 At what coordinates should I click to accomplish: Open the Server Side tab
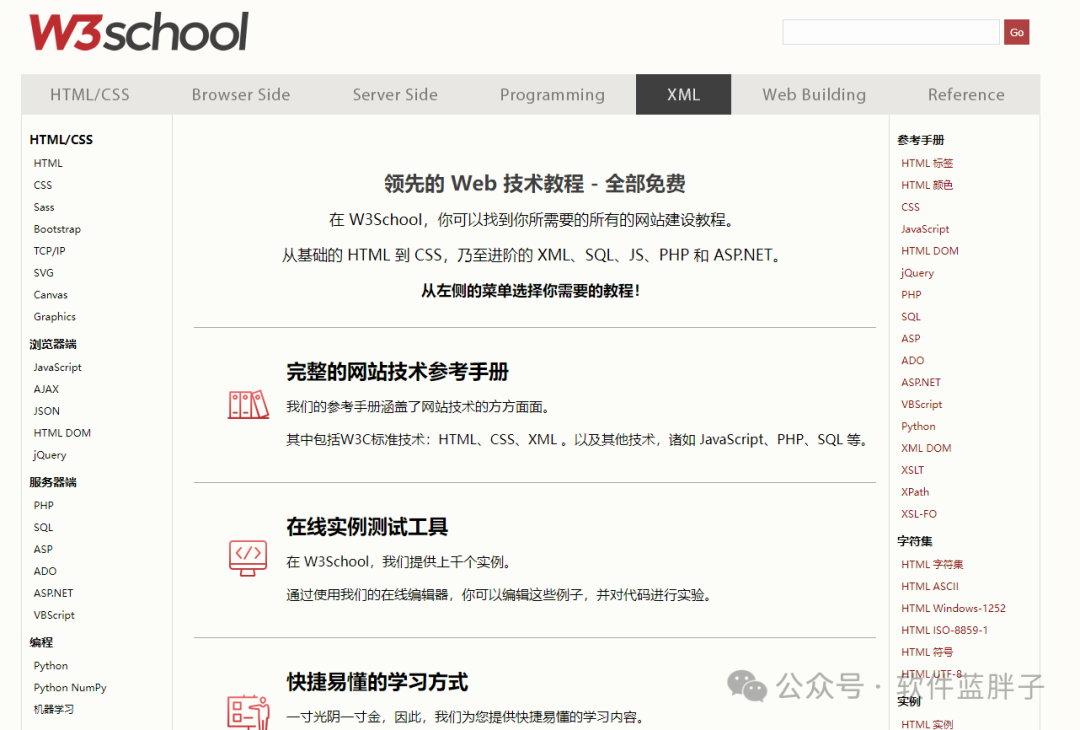click(395, 94)
